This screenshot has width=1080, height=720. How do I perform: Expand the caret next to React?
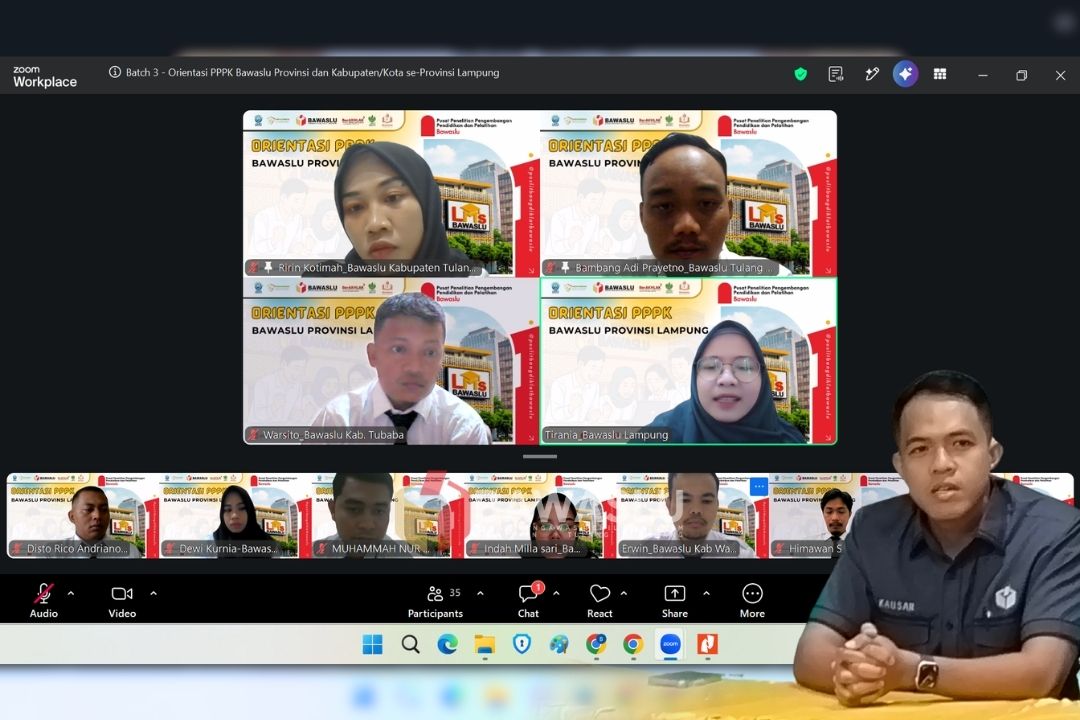tap(624, 593)
